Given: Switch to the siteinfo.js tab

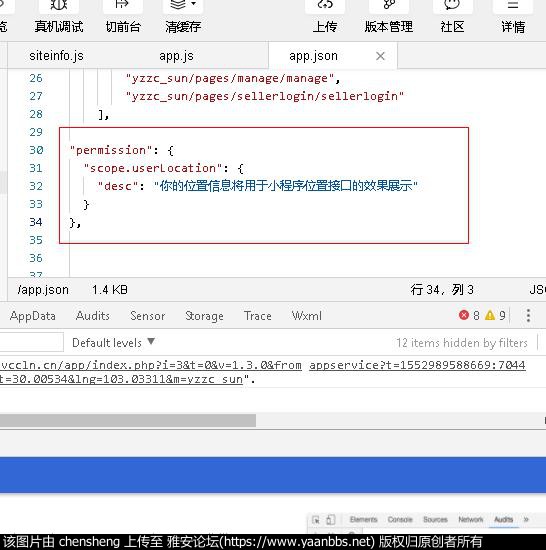Looking at the screenshot, I should coord(56,56).
